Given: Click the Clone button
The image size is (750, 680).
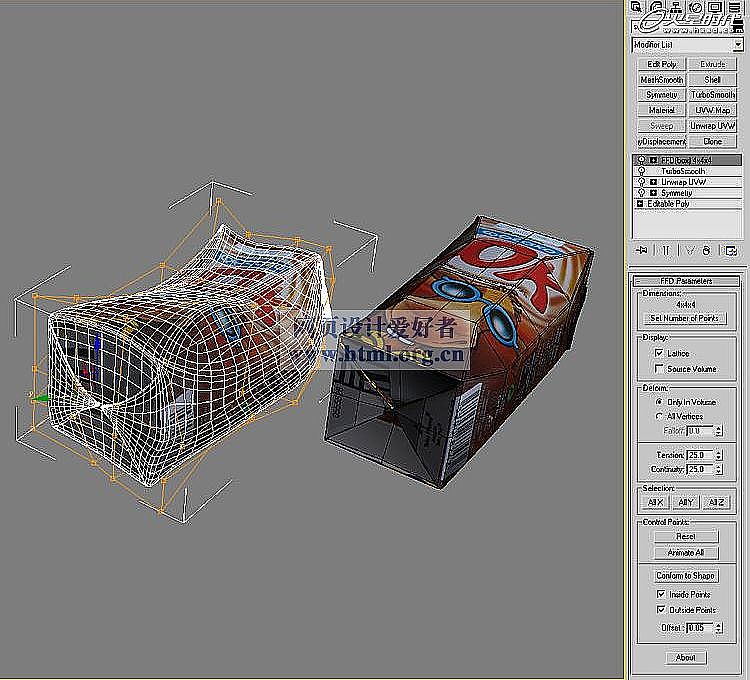Looking at the screenshot, I should [x=713, y=142].
